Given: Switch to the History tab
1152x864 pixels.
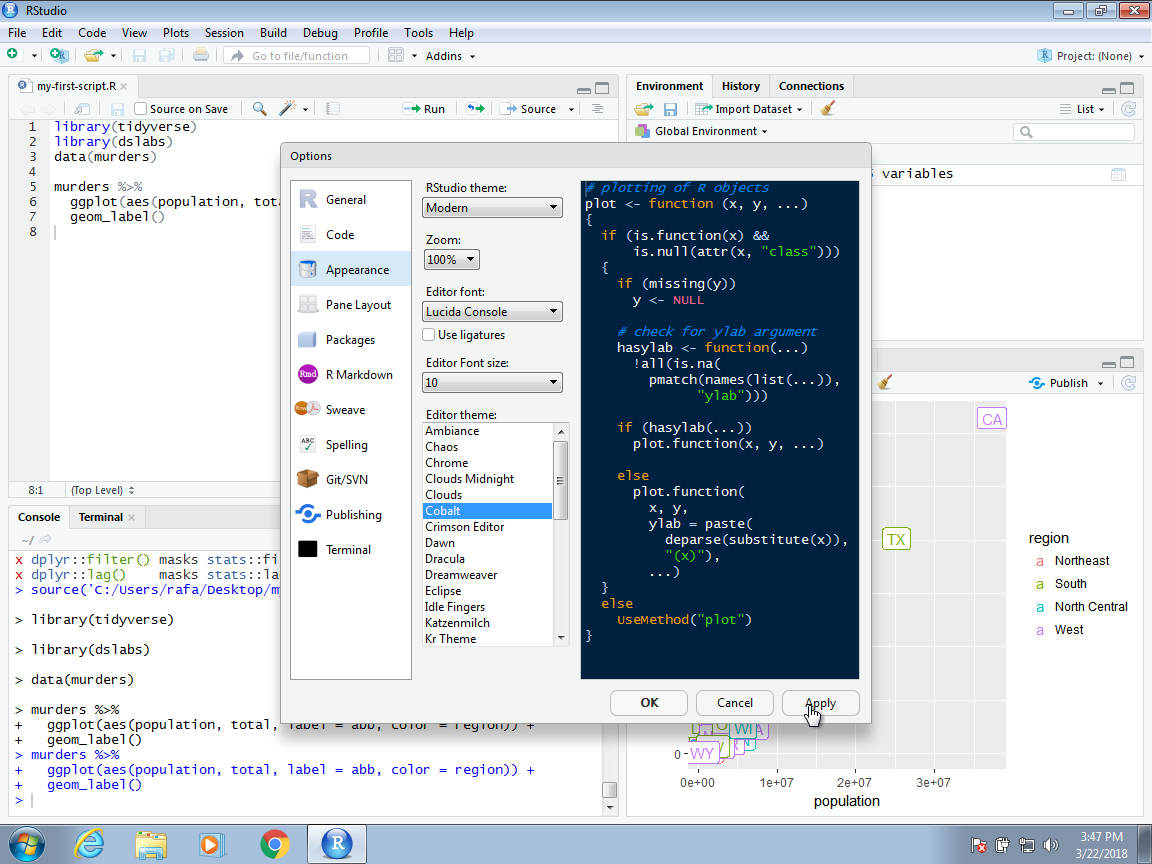Looking at the screenshot, I should [741, 86].
